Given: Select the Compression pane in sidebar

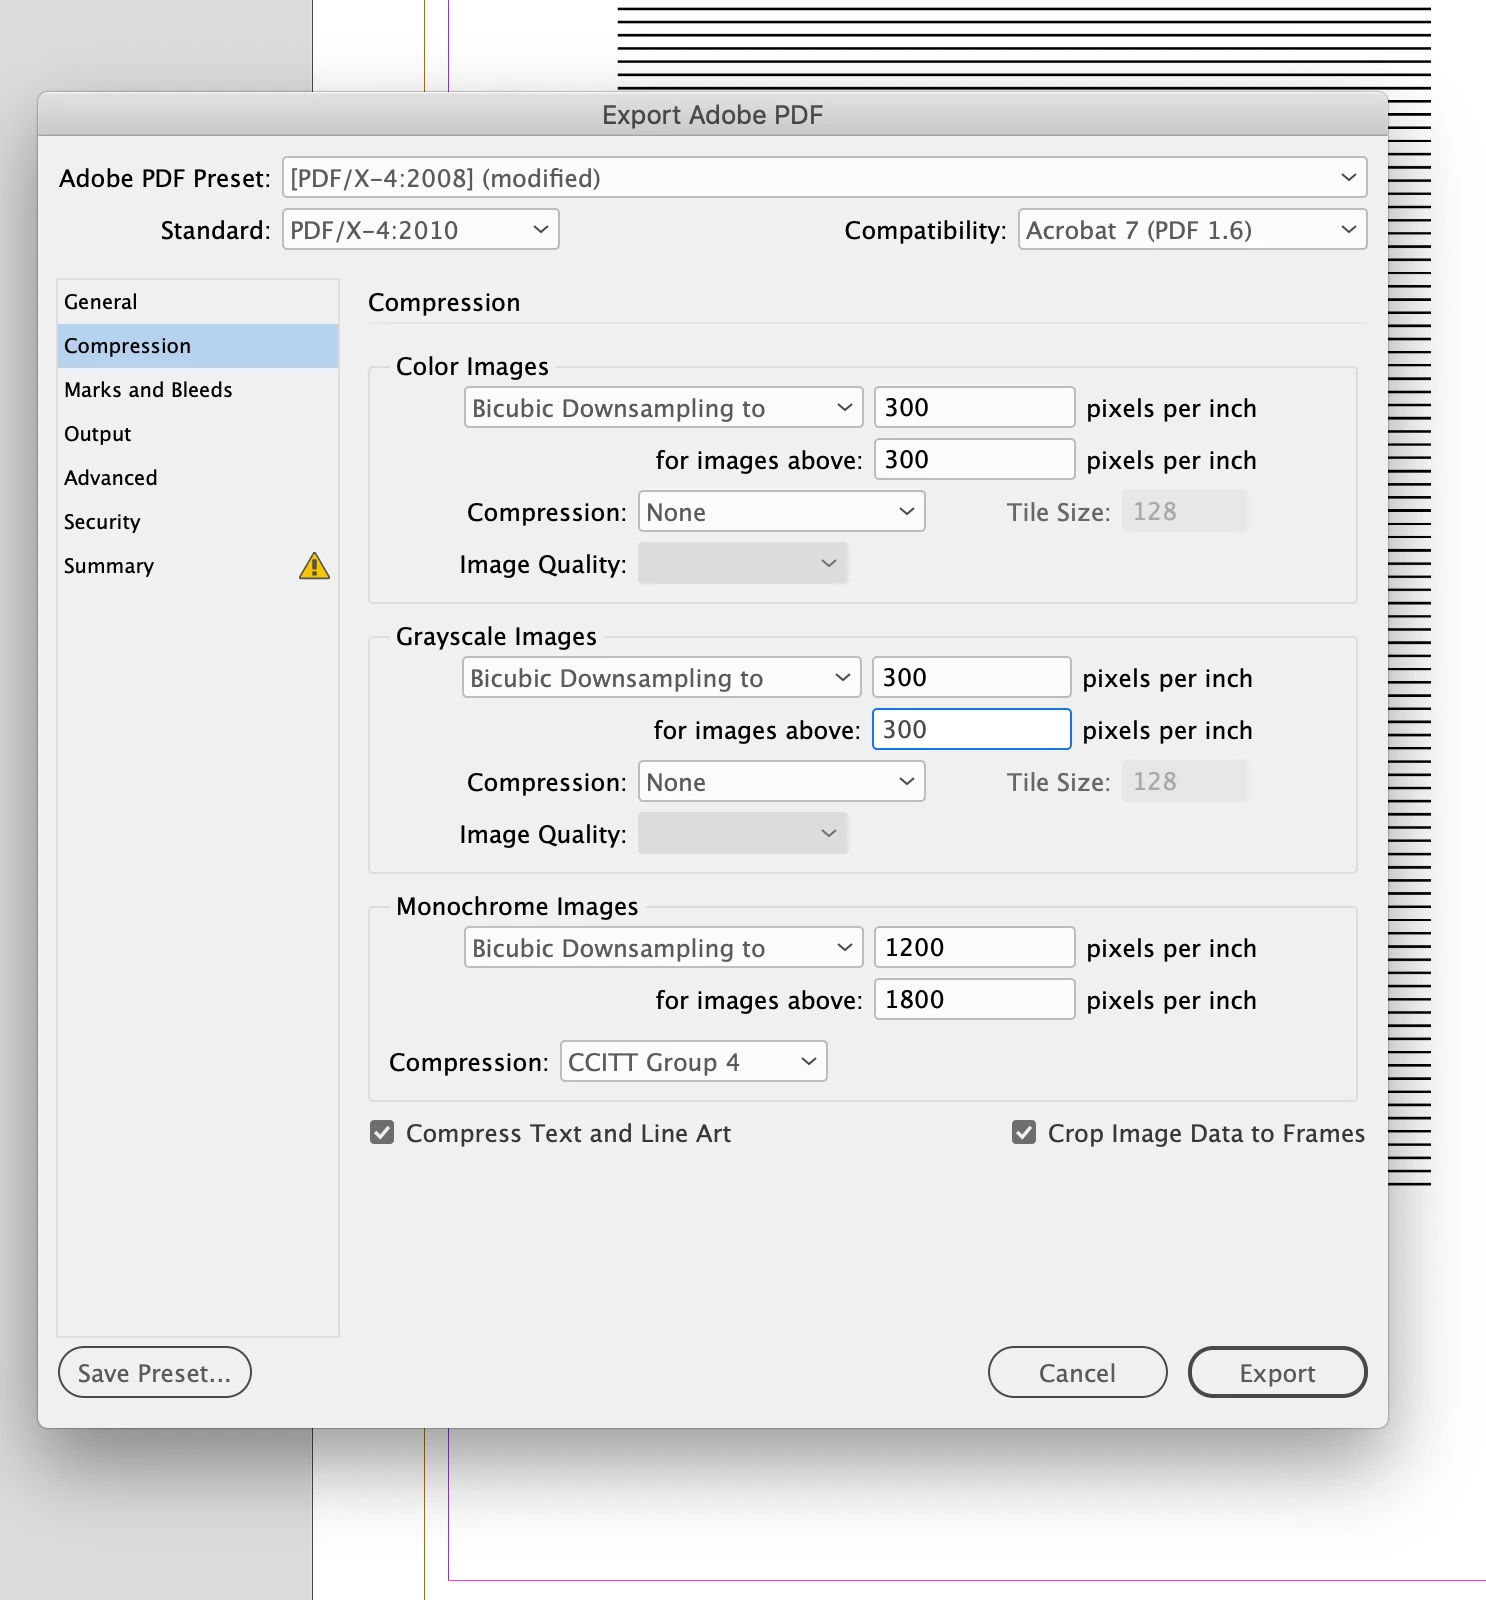Looking at the screenshot, I should click(x=198, y=346).
